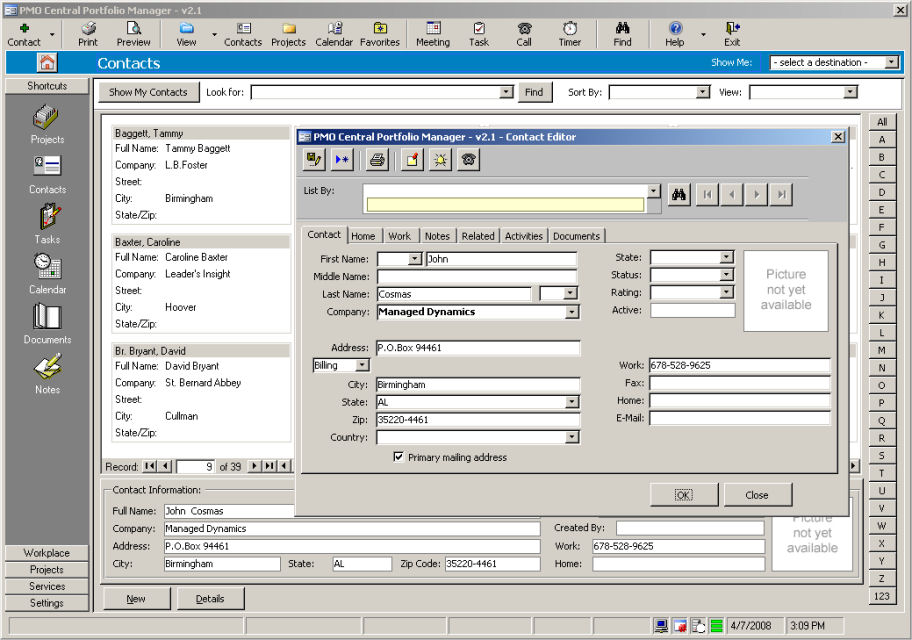Click the Details button
Viewport: 912px width, 640px height.
210,599
